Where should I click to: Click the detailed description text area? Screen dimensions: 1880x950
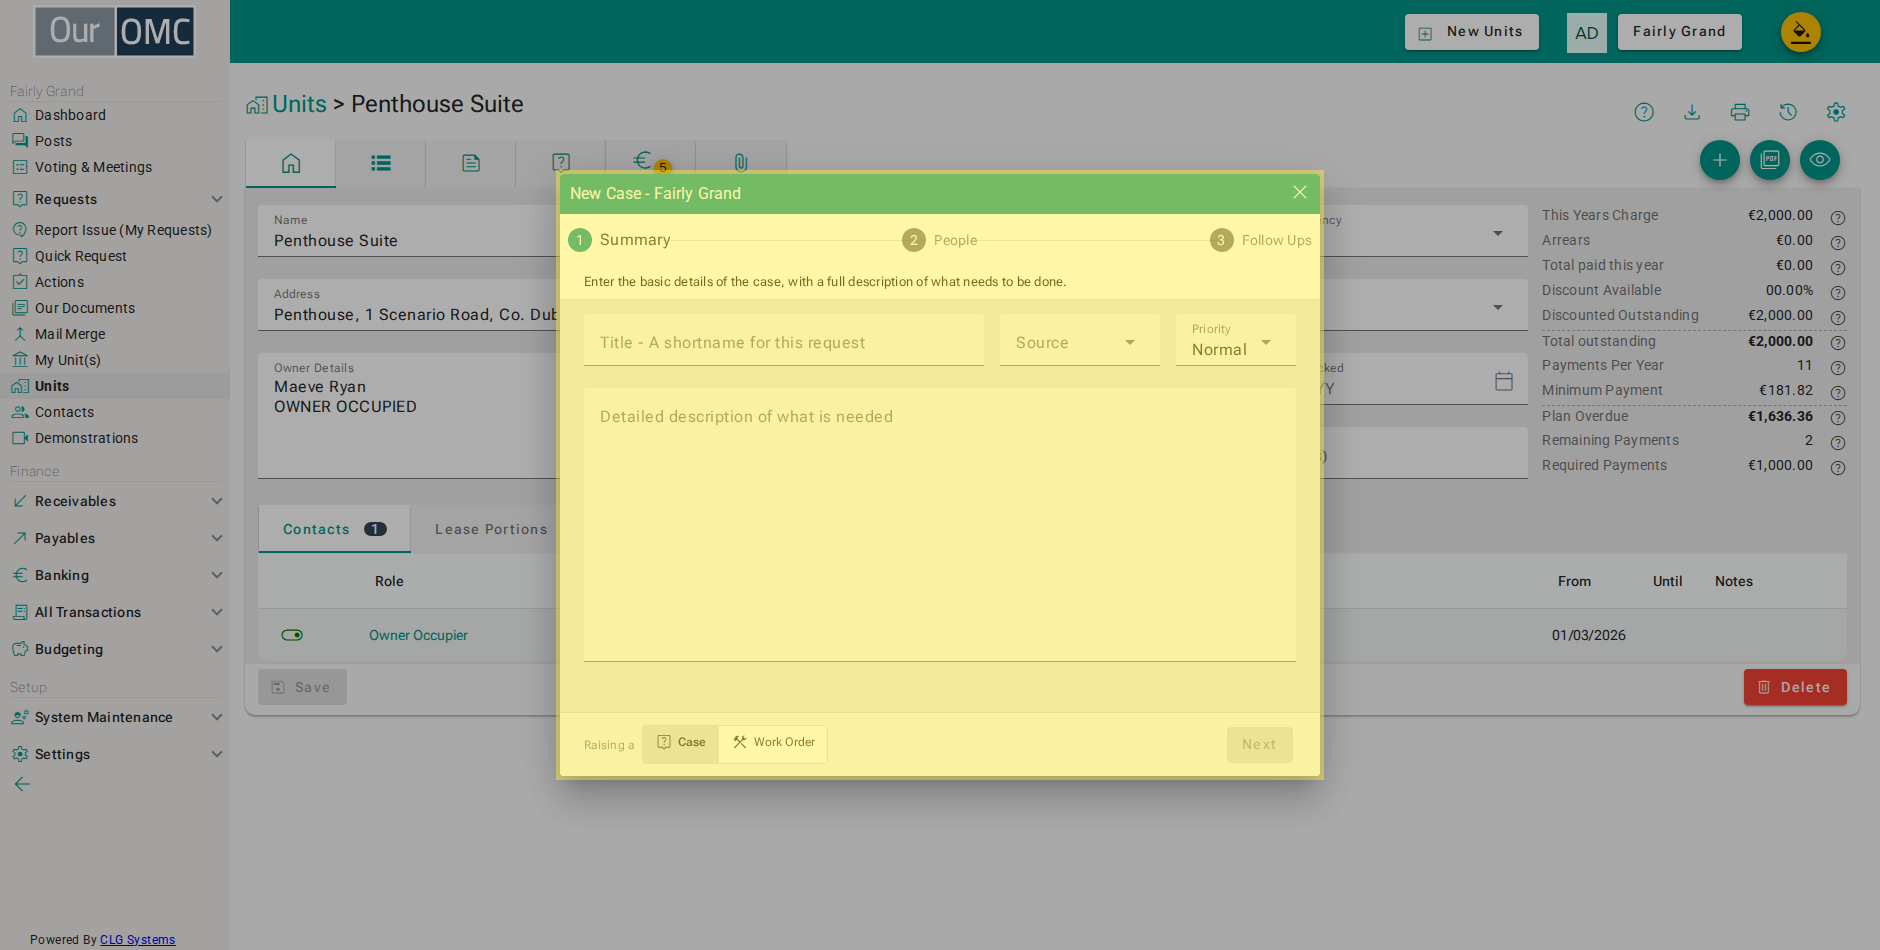tap(940, 525)
